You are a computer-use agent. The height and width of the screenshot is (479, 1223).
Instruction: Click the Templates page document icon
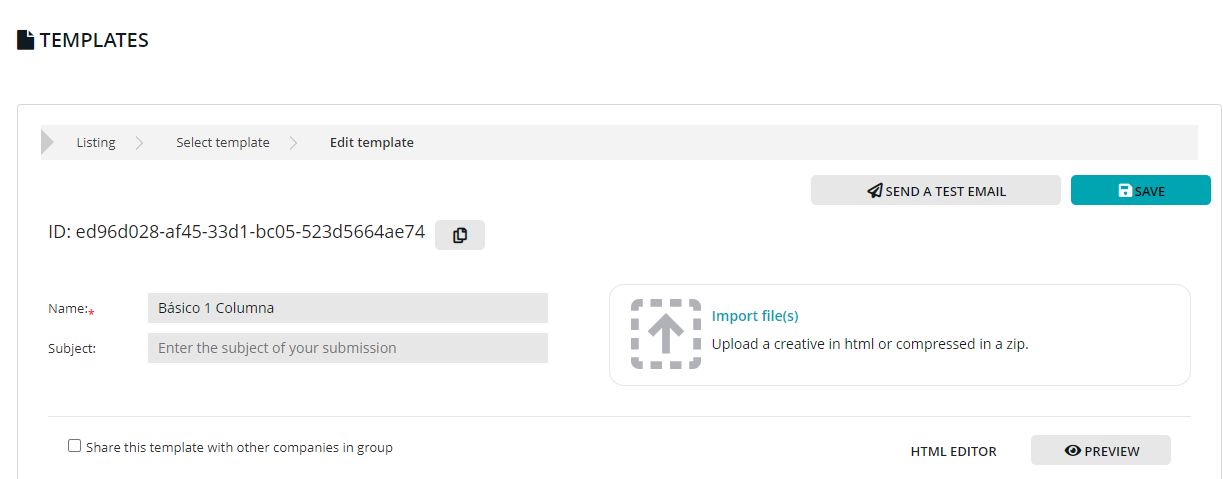pyautogui.click(x=26, y=40)
